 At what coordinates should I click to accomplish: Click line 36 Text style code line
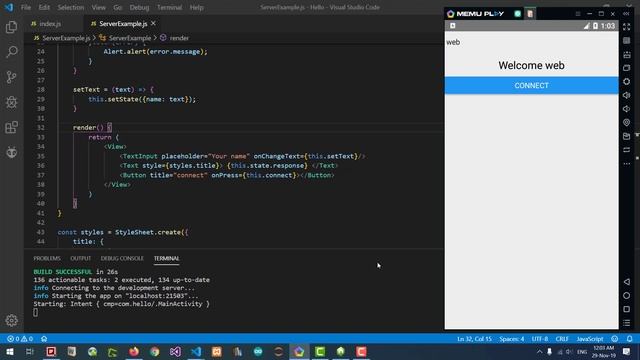229,166
